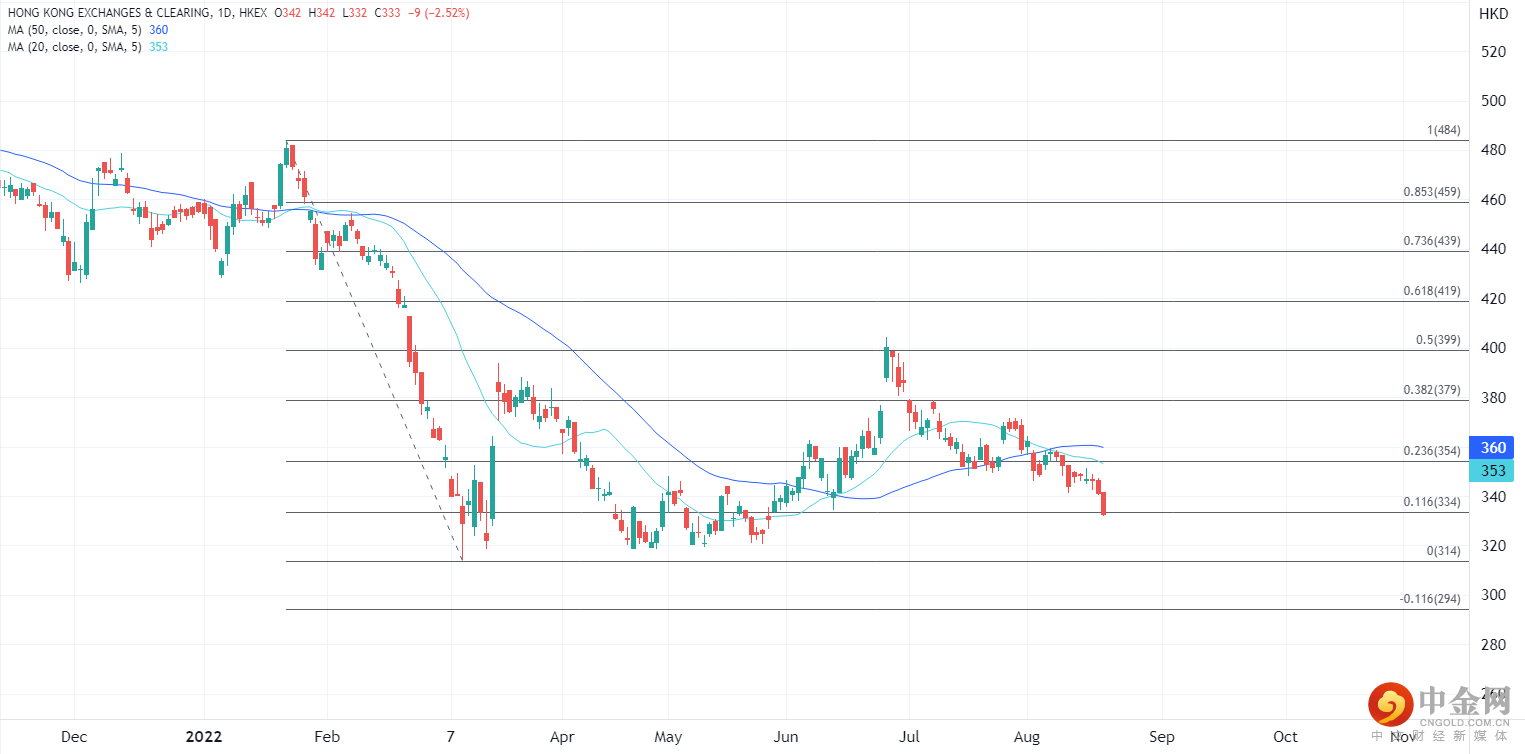Click 320 on the price axis
The width and height of the screenshot is (1525, 754).
[1493, 546]
